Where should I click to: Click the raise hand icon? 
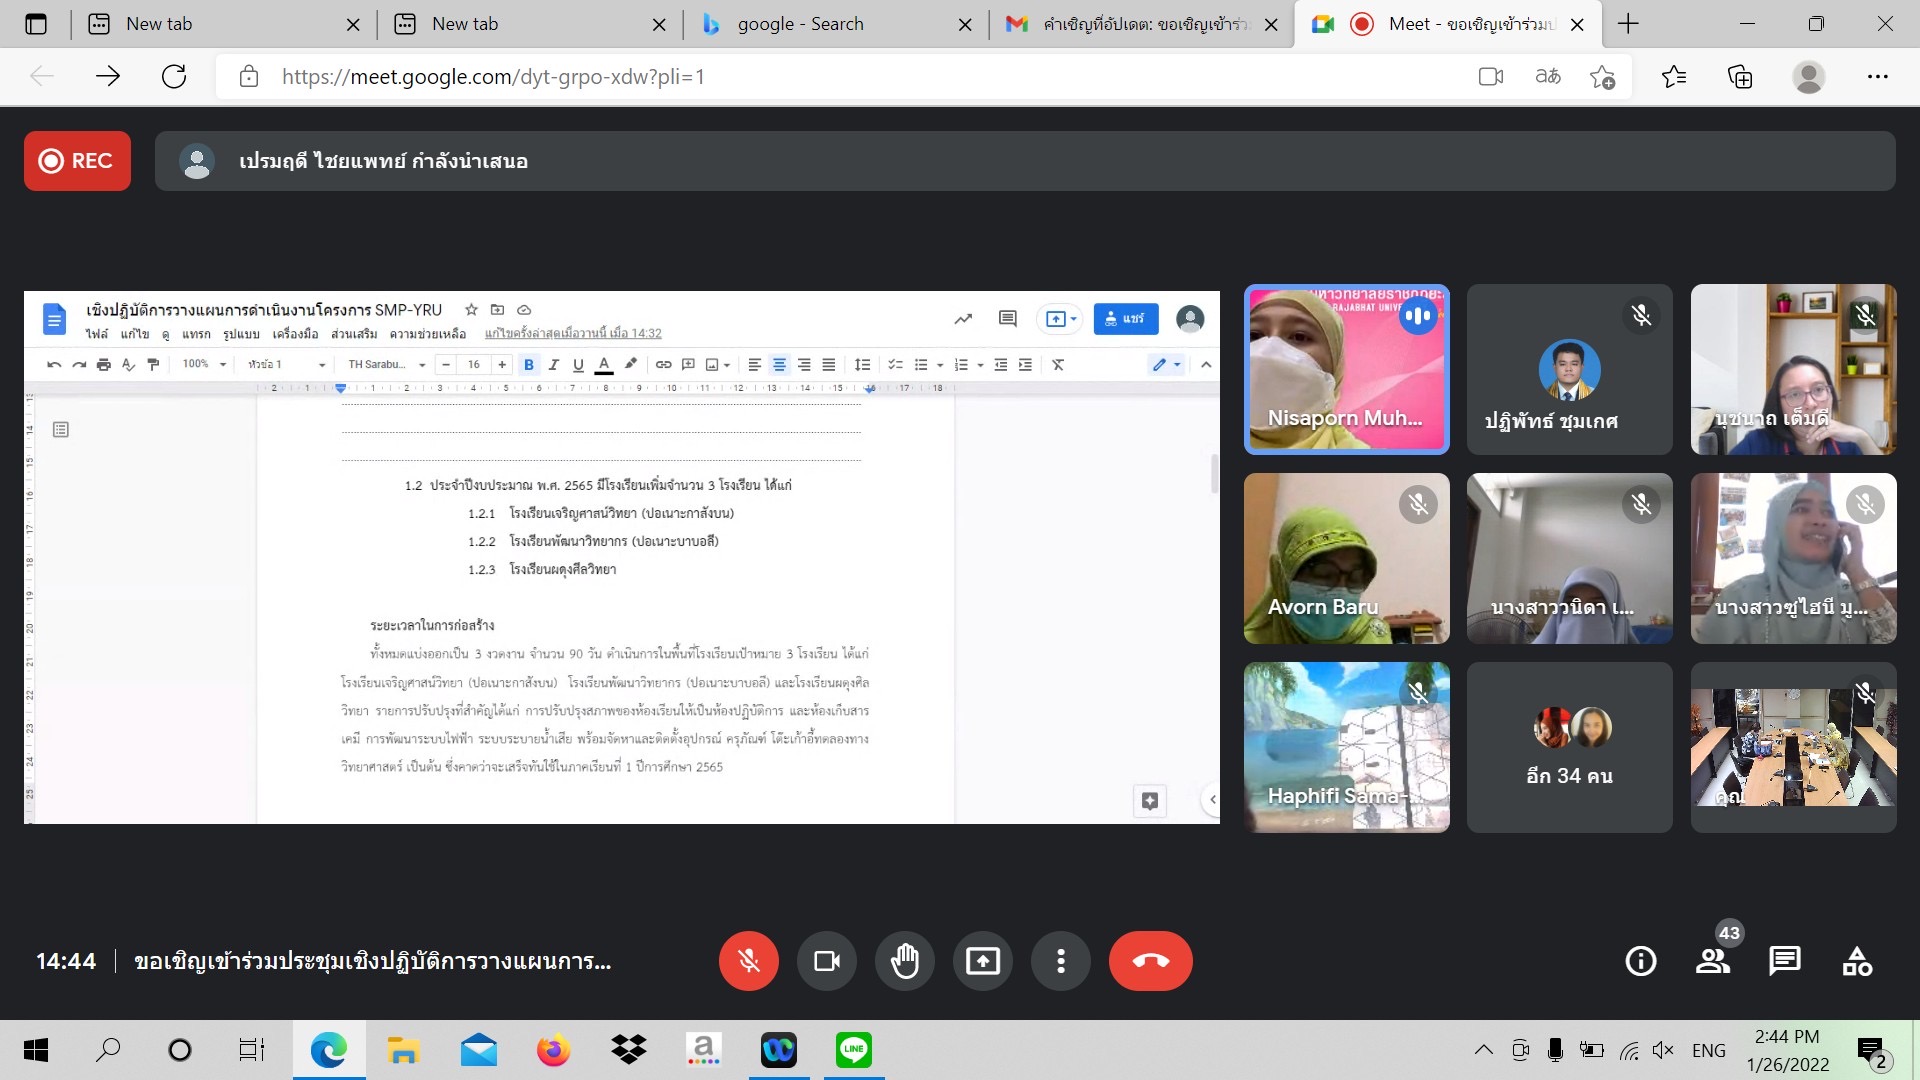(904, 961)
